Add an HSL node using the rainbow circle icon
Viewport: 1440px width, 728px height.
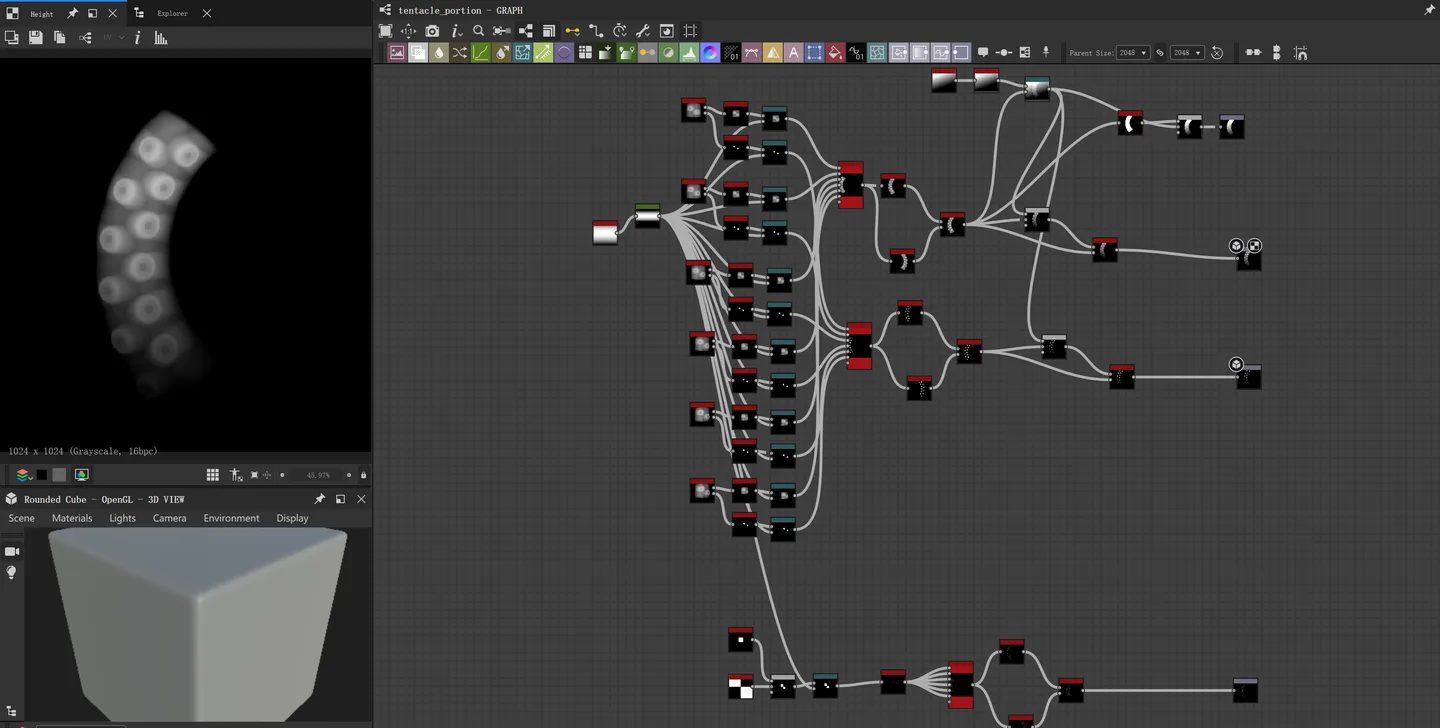click(x=710, y=53)
